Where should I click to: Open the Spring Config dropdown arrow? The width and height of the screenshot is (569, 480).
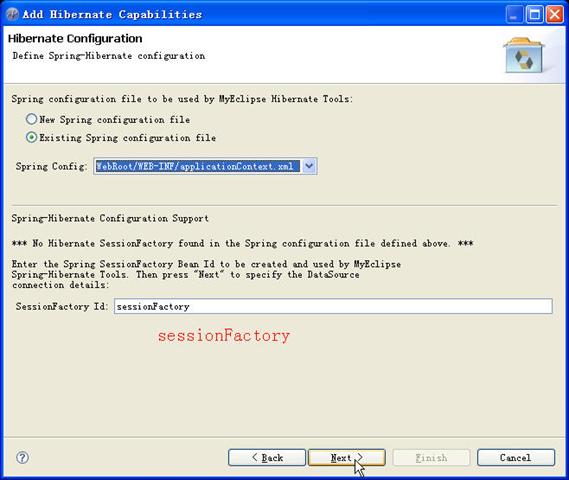(x=309, y=166)
